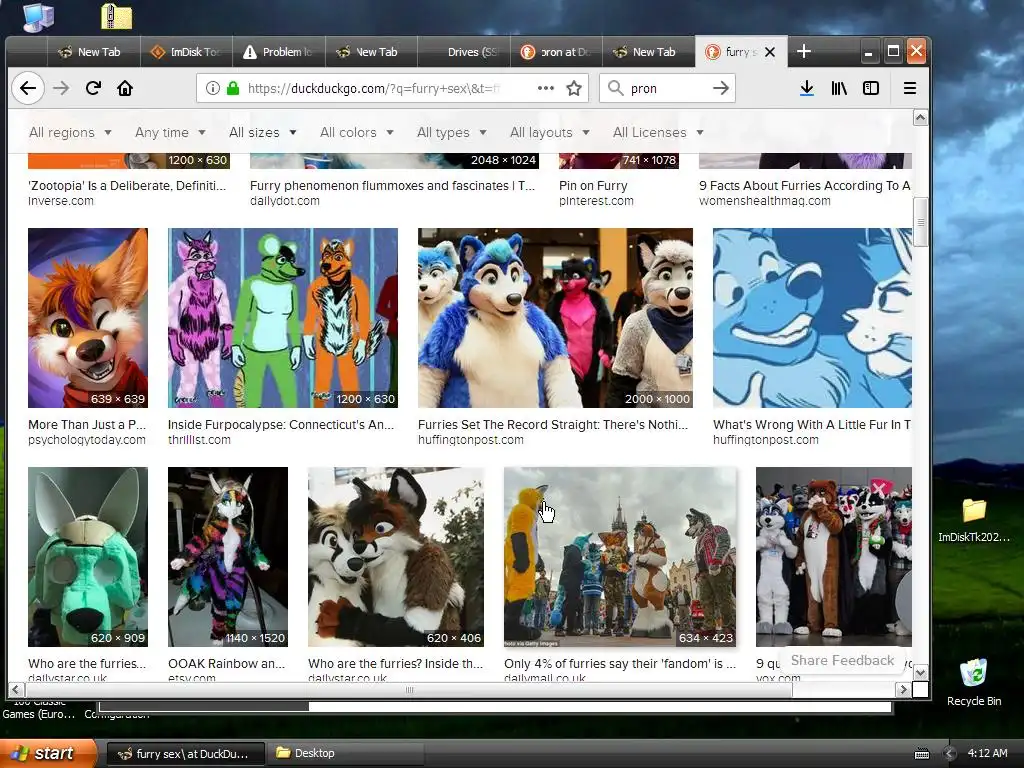Screen dimensions: 1024x768
Task: Click the vertical scrollbar up arrow
Action: click(920, 118)
